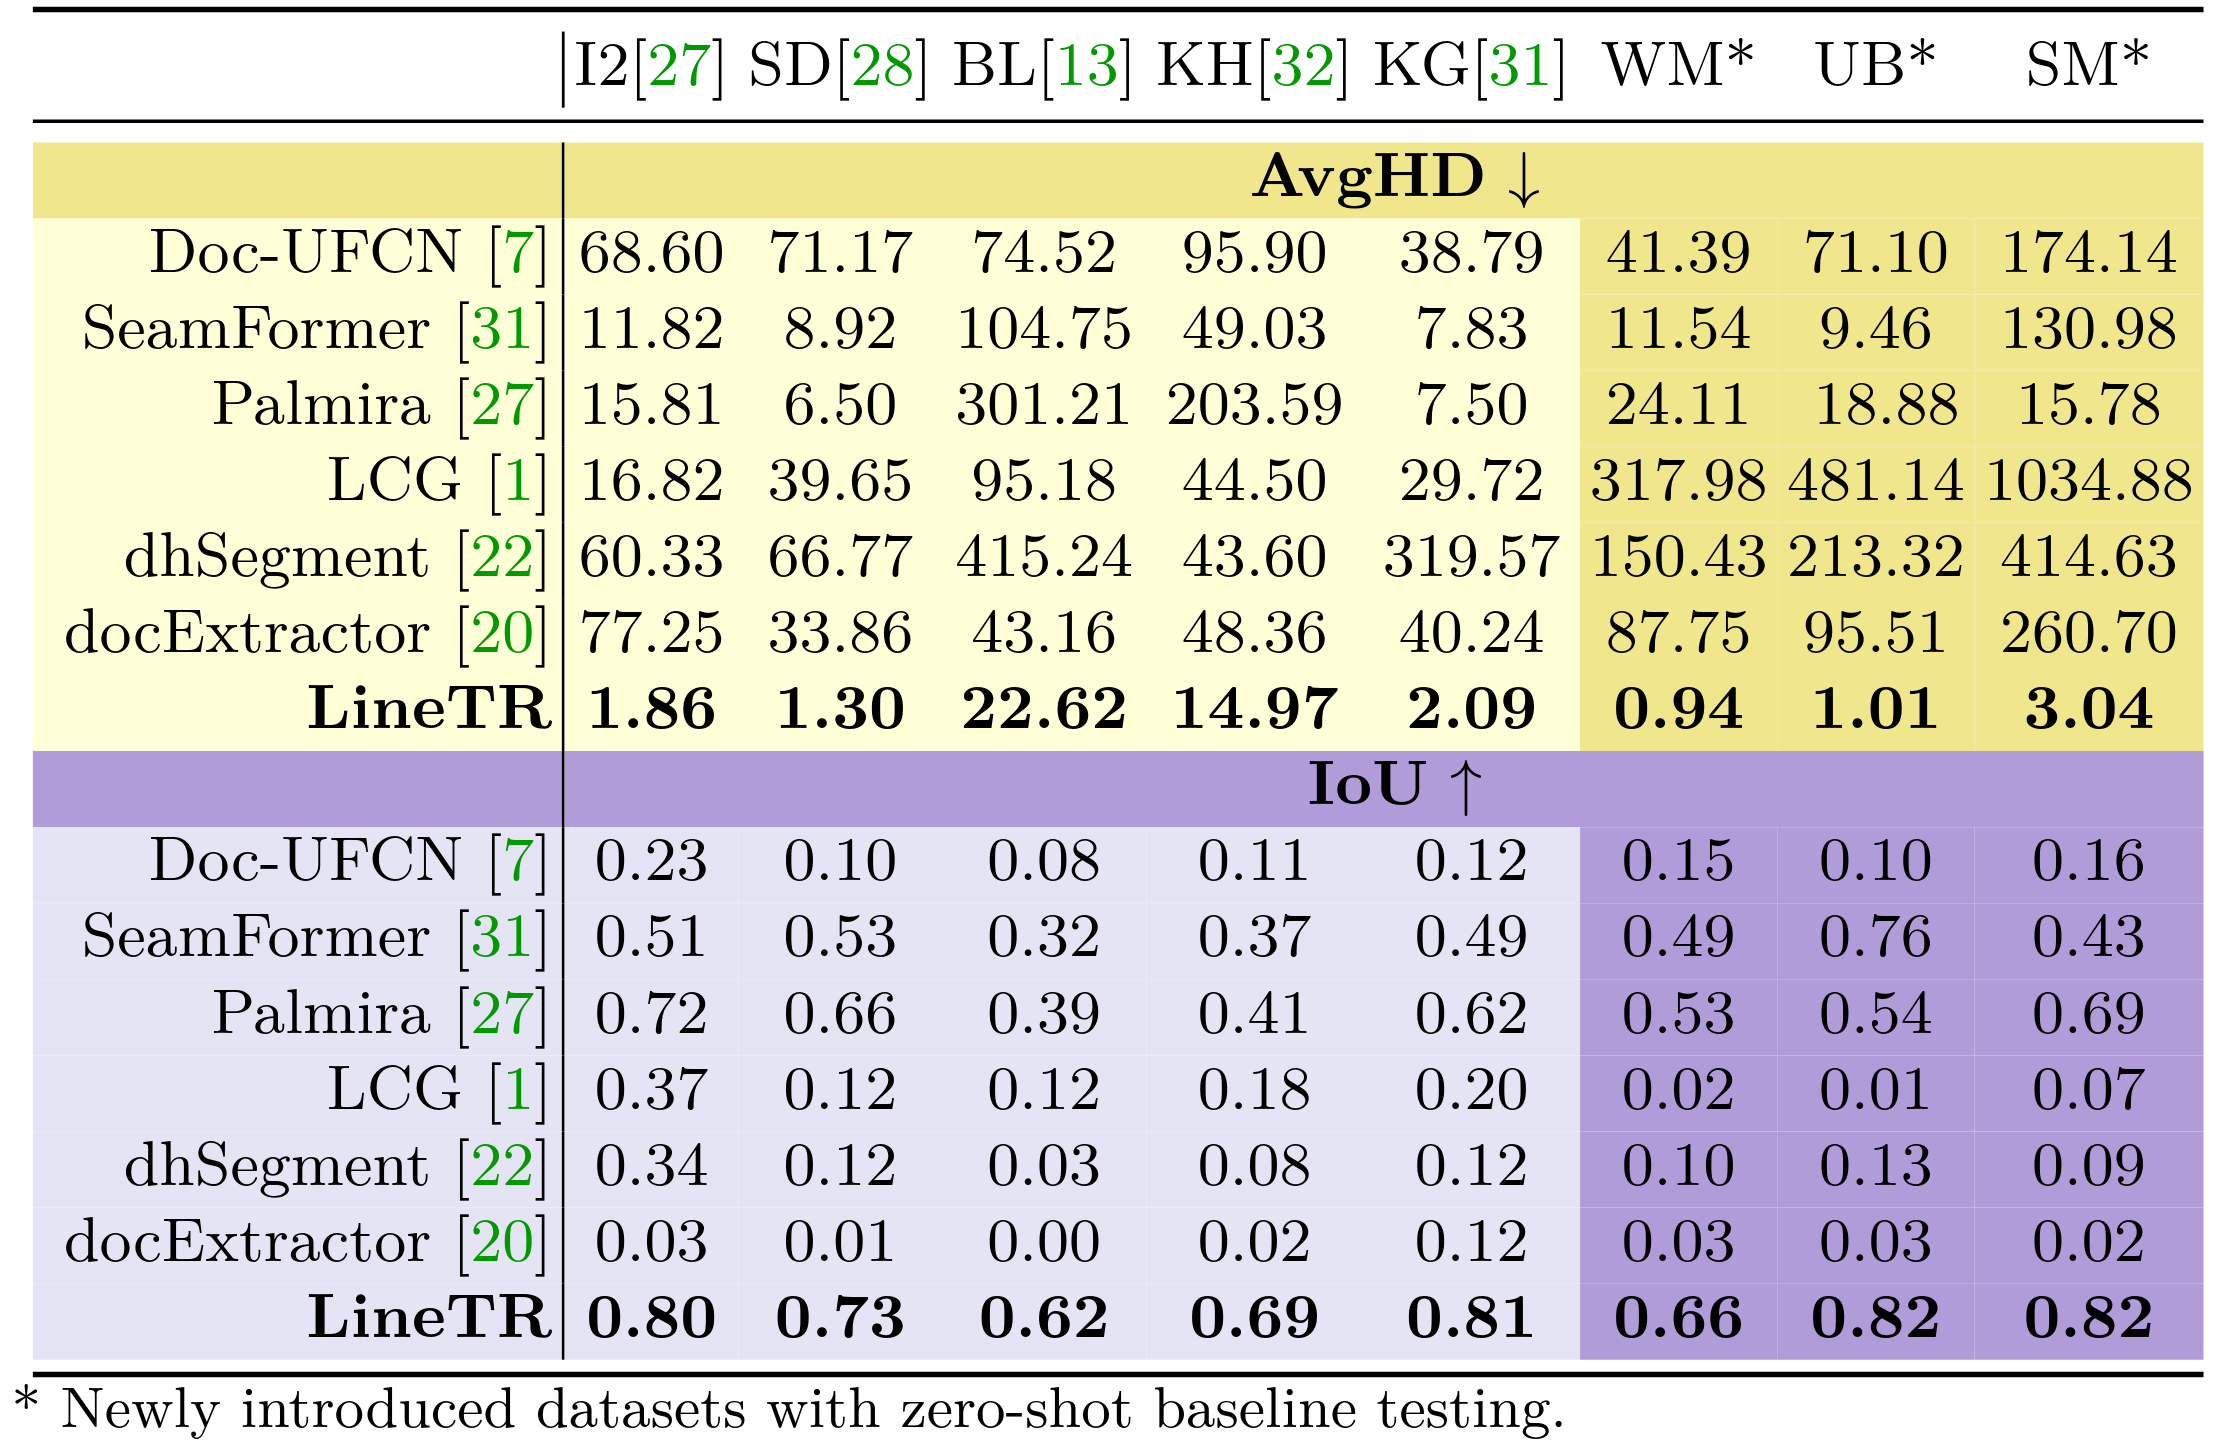Follow dhSegment citation [22] in AvgHD section
This screenshot has width=2230, height=1446.
click(x=502, y=557)
